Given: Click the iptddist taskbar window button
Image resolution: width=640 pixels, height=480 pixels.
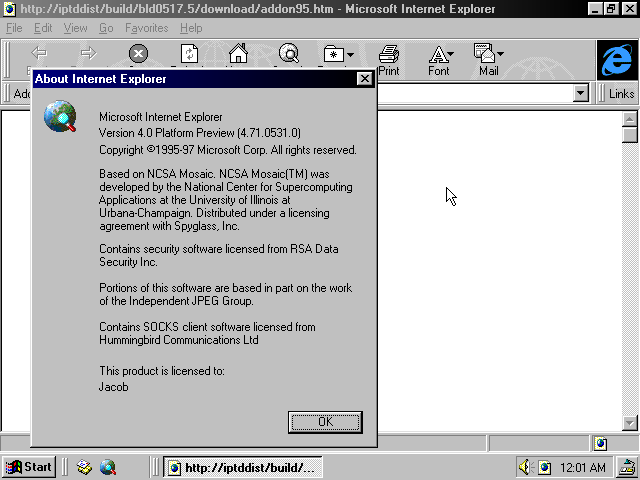Looking at the screenshot, I should [x=242, y=467].
